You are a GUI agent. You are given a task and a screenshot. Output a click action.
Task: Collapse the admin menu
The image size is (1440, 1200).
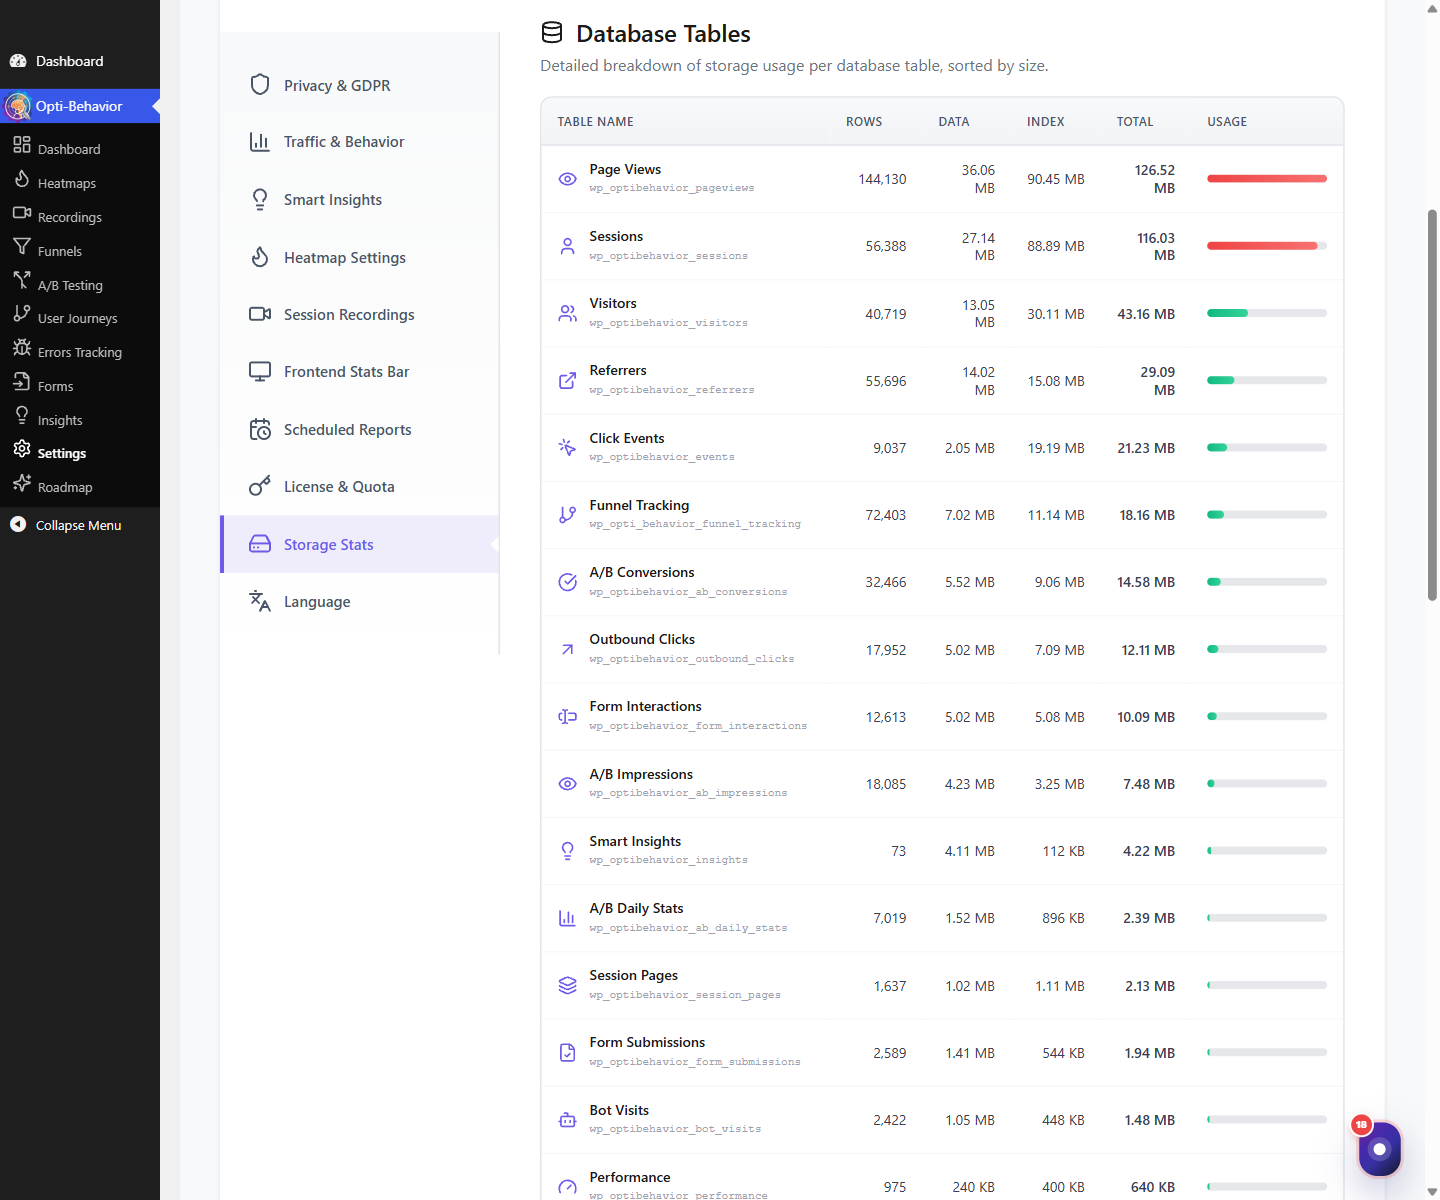[x=66, y=525]
